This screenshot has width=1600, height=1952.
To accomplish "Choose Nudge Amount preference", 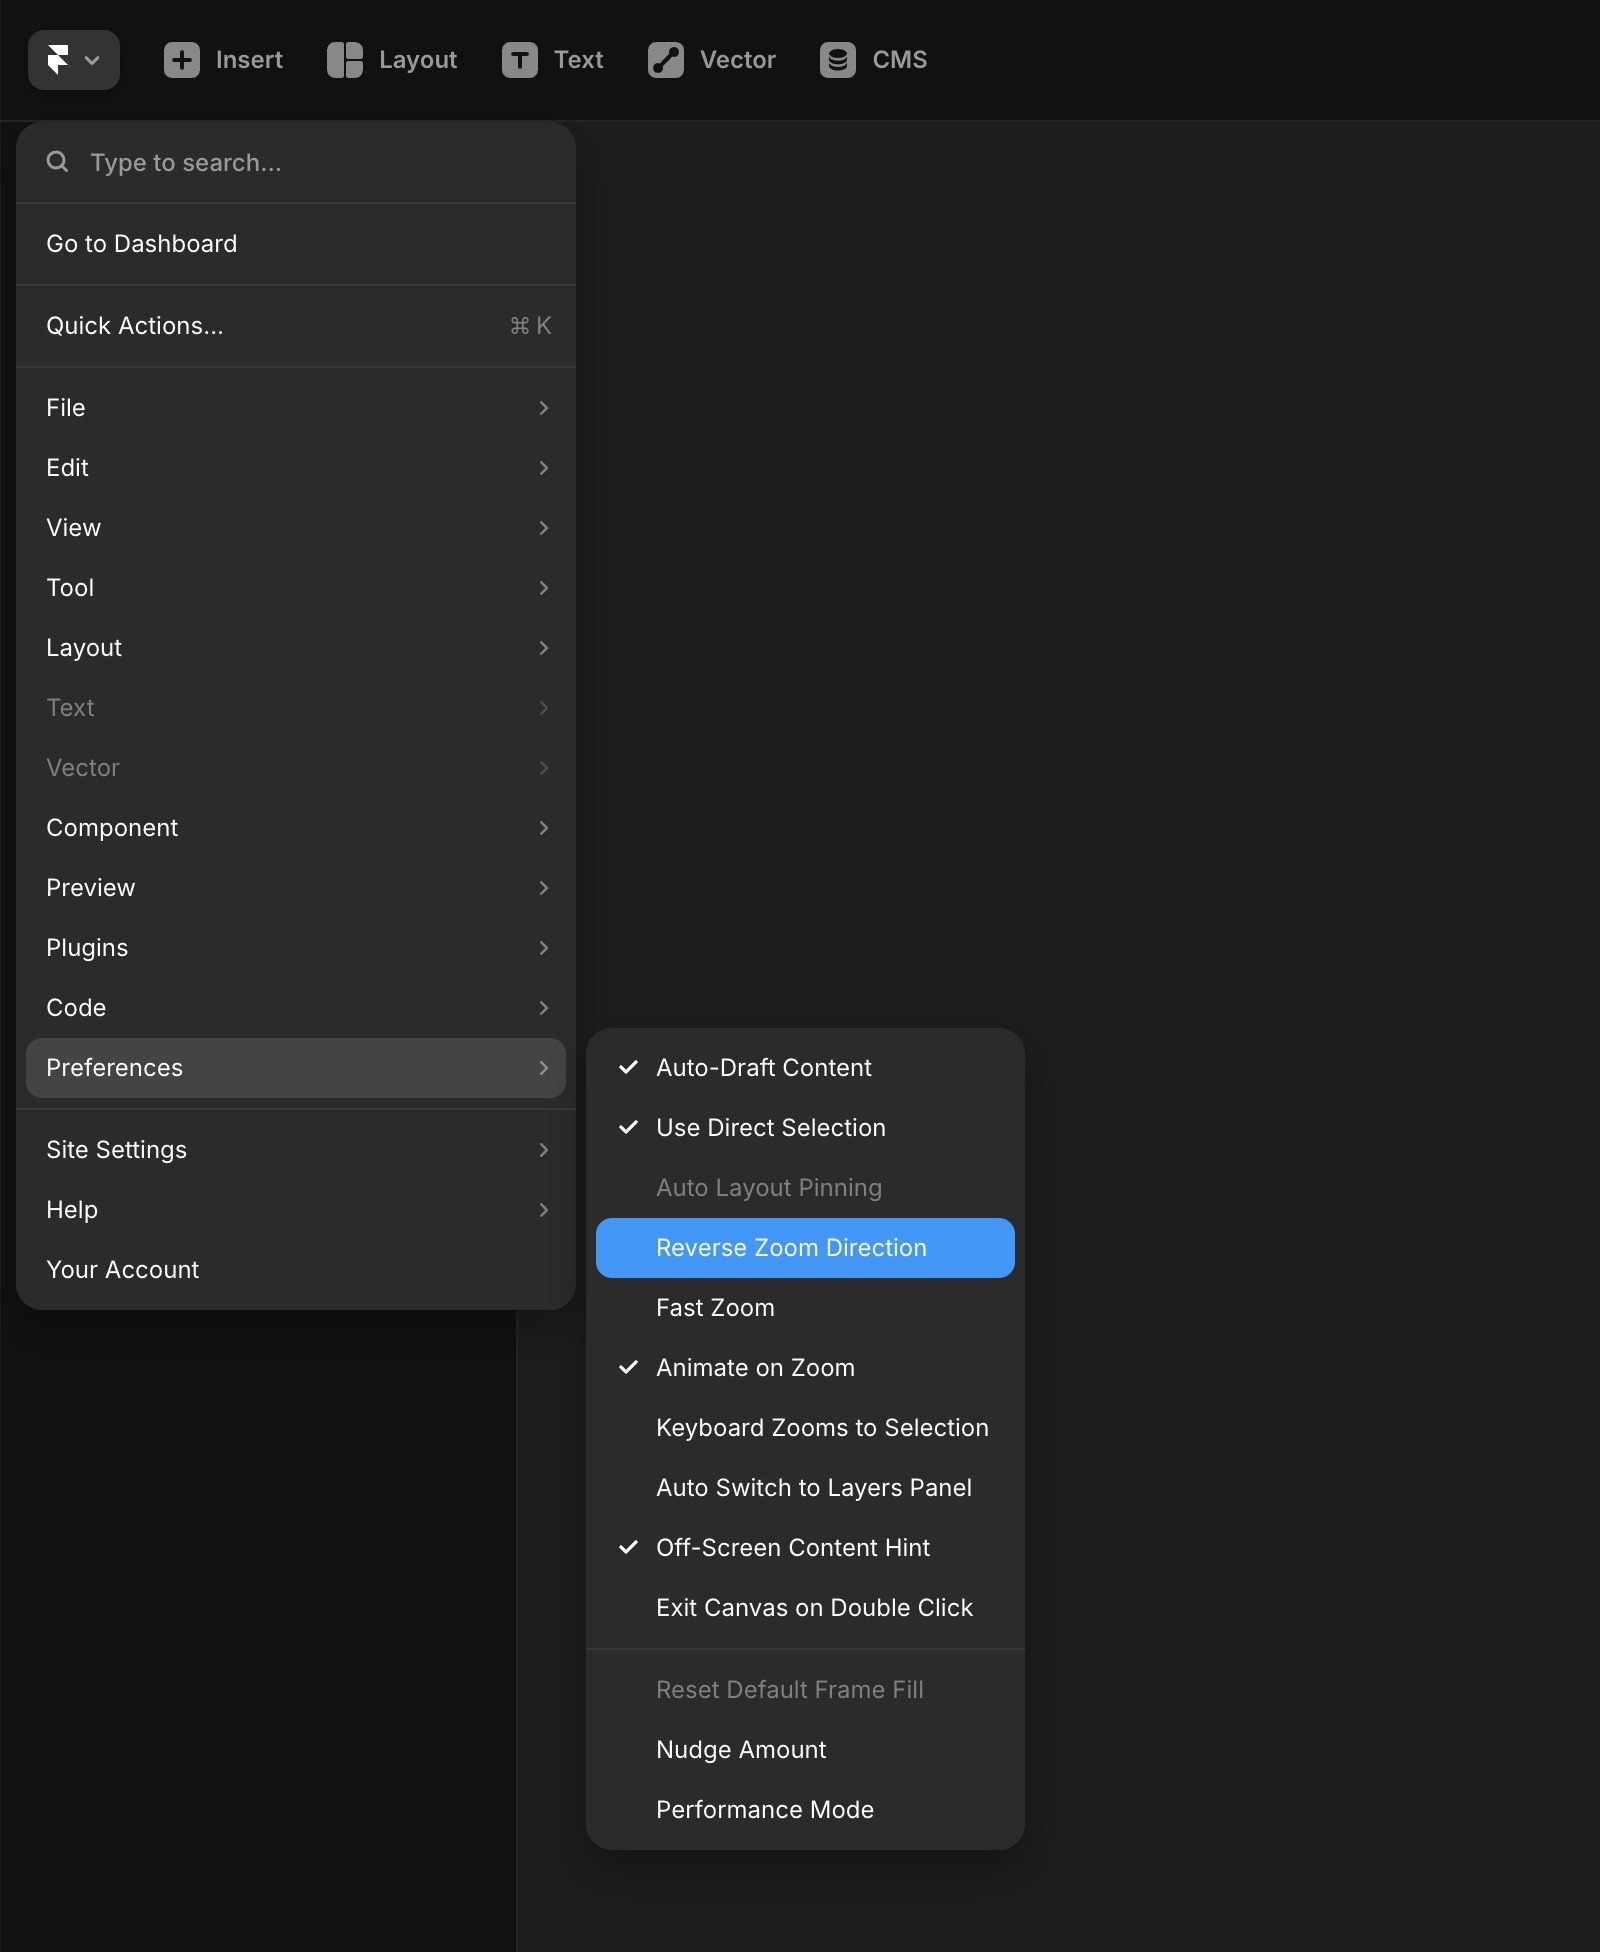I will (x=805, y=1750).
